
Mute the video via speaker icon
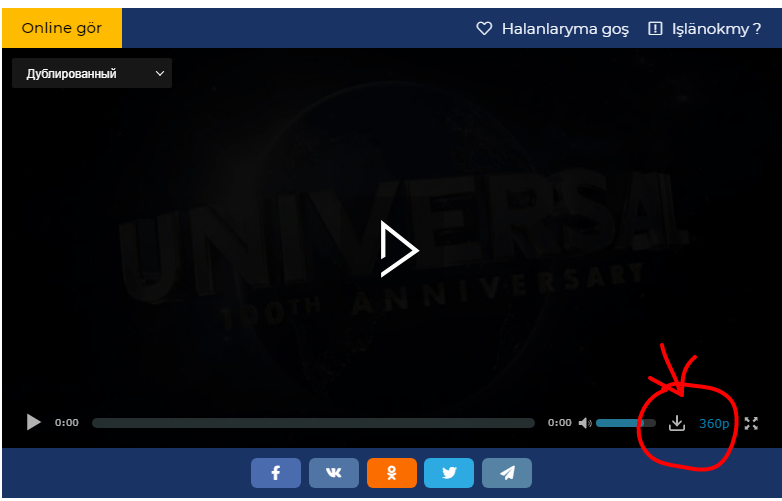(585, 423)
